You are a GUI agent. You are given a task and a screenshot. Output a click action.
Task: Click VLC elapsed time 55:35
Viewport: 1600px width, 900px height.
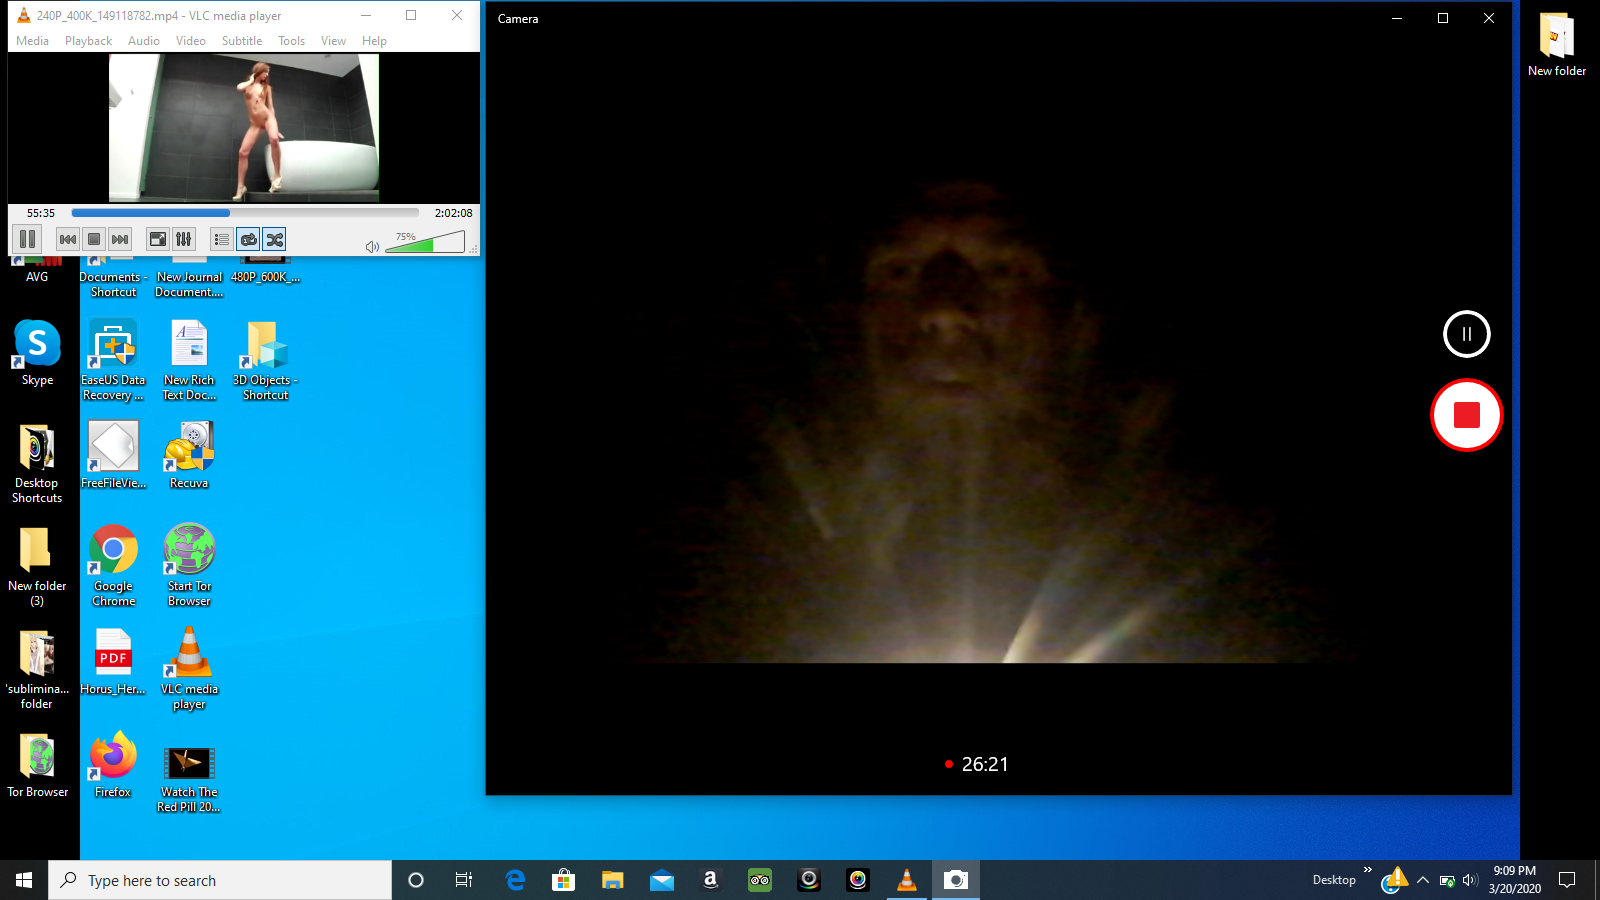[x=41, y=213]
